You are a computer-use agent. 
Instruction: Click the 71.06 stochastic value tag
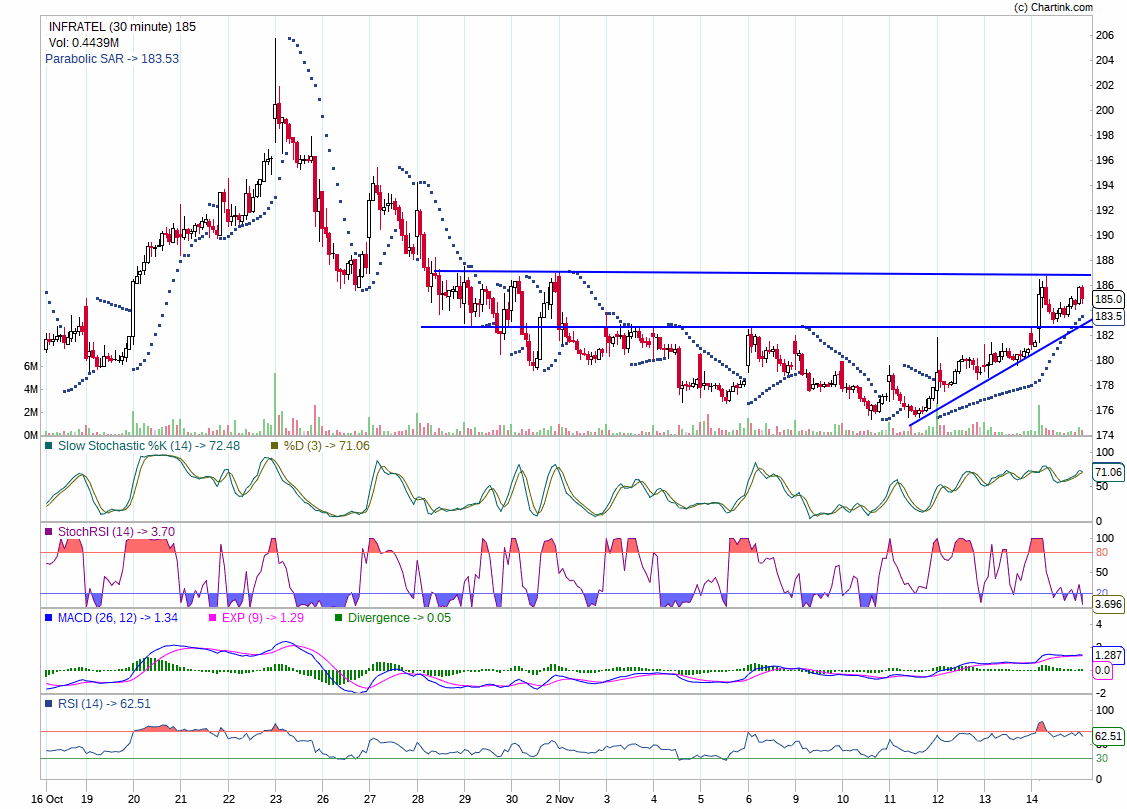pyautogui.click(x=1108, y=472)
